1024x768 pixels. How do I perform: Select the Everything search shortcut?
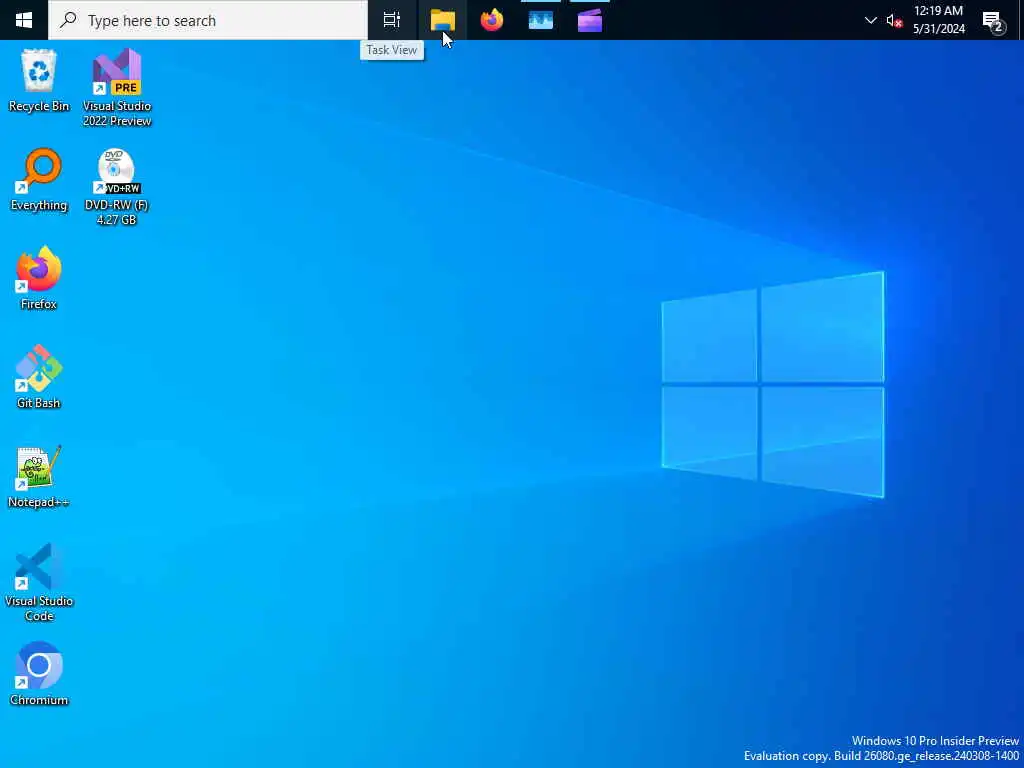click(x=39, y=180)
